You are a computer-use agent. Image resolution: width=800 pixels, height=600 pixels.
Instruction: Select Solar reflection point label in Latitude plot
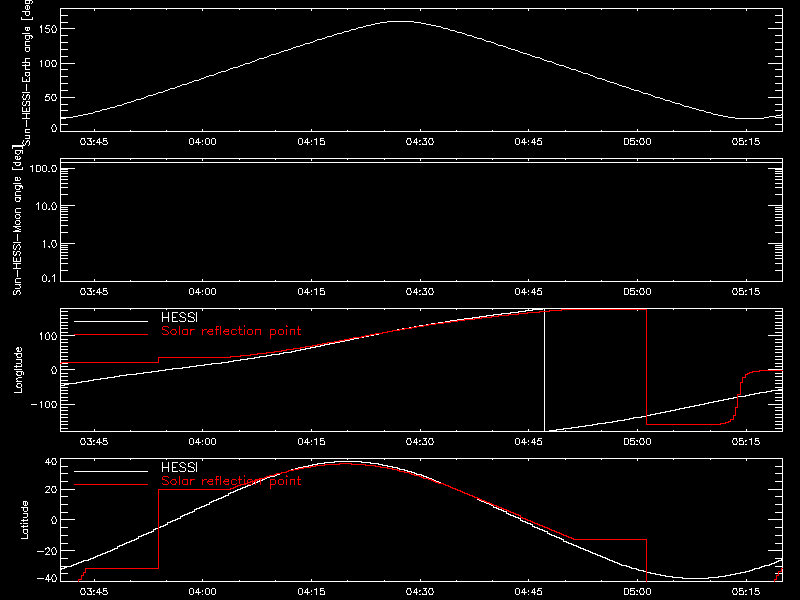pos(231,481)
